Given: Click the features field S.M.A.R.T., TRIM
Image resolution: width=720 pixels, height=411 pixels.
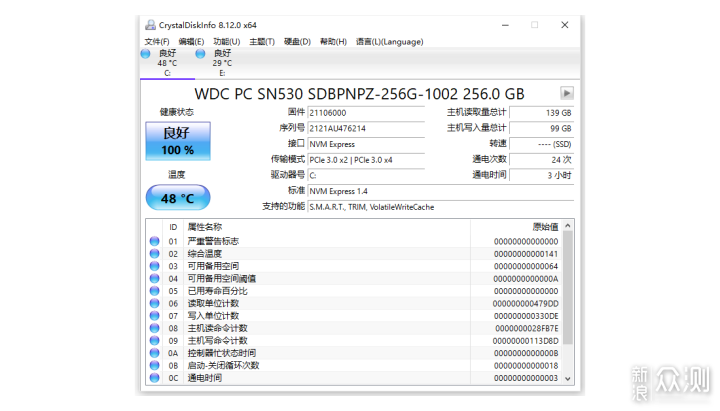Looking at the screenshot, I should click(441, 207).
